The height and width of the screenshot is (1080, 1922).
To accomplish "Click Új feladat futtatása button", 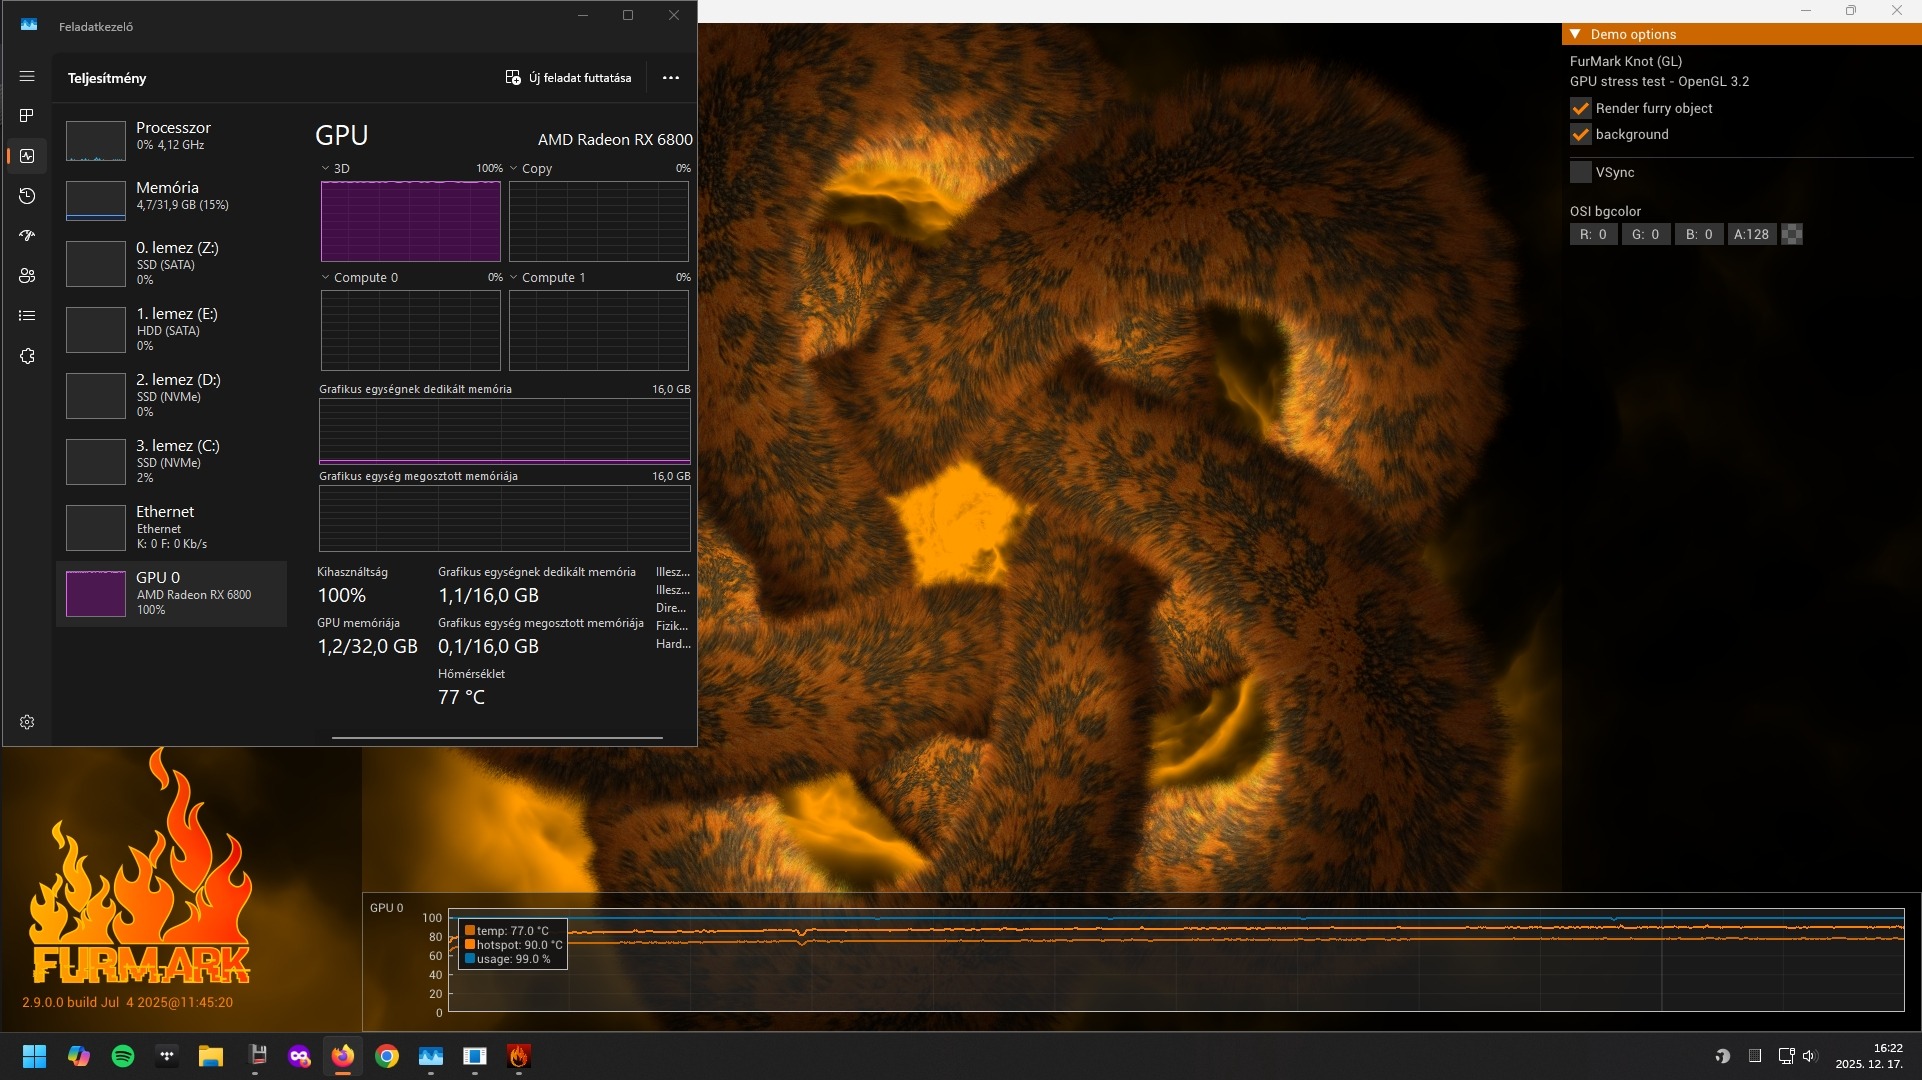I will pyautogui.click(x=568, y=77).
